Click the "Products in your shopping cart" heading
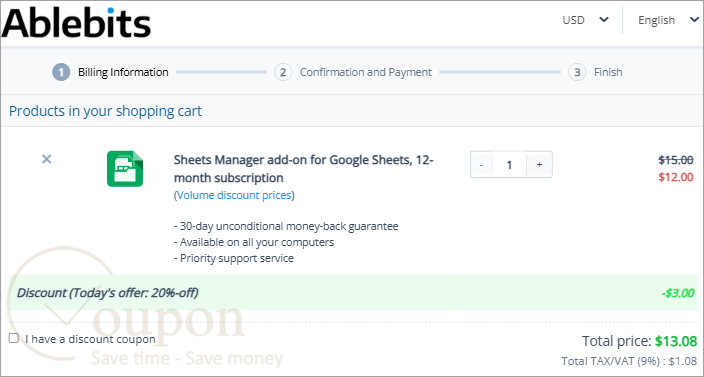 (106, 111)
